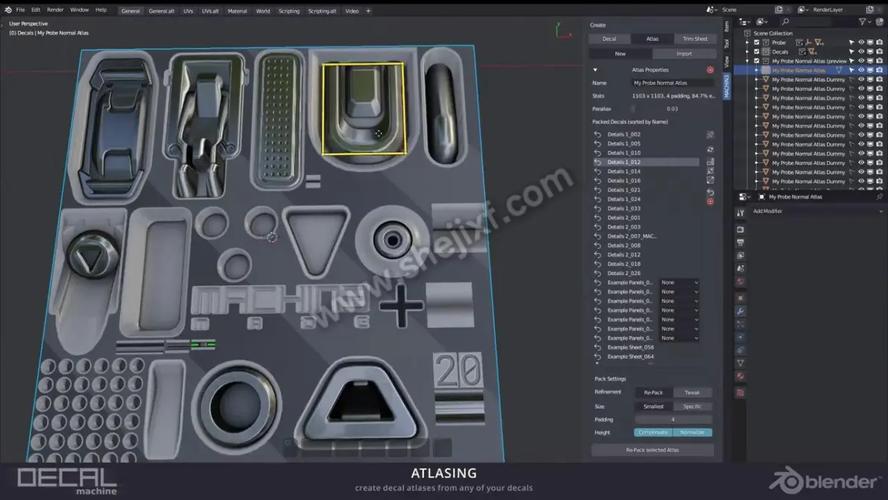Click Scene Collection in the outliner
888x500 pixels.
(772, 33)
